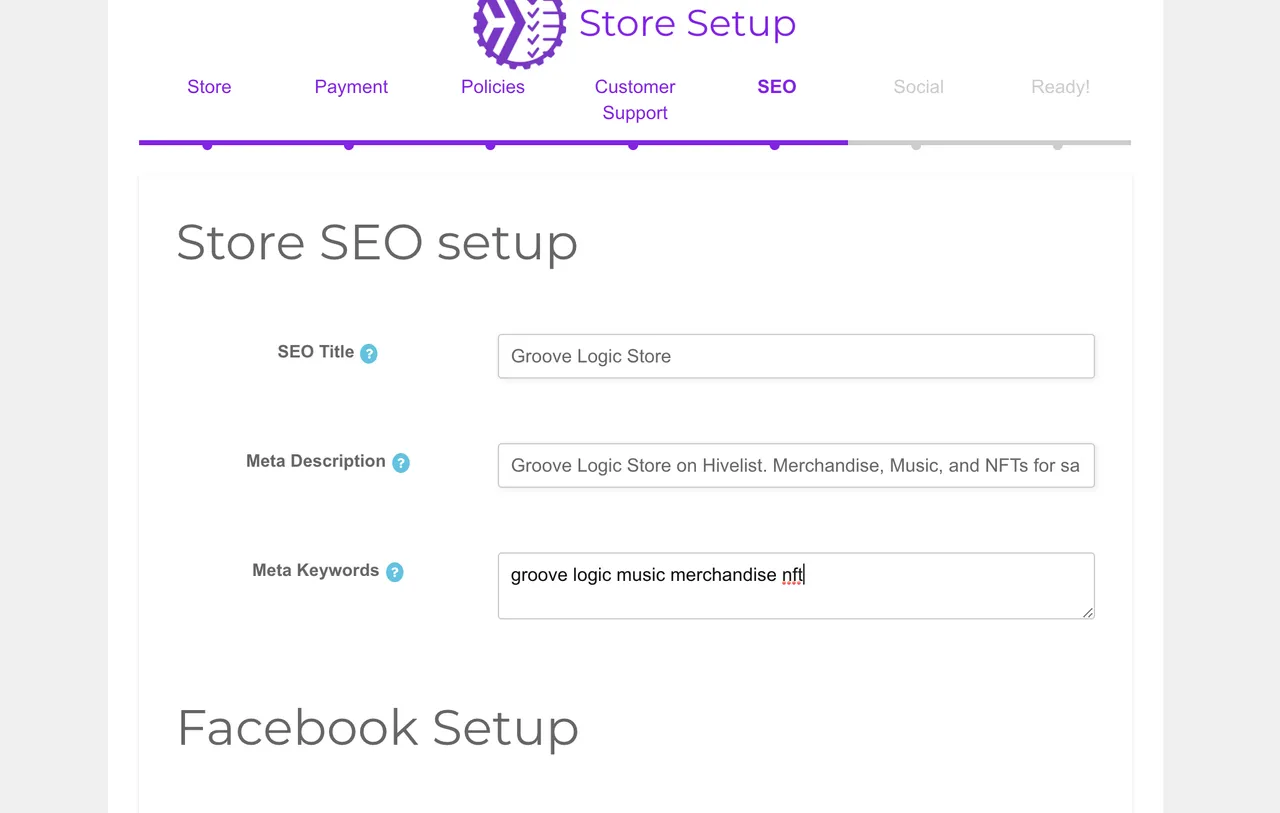
Task: Click the Meta Keywords textarea resize handle
Action: (1088, 612)
